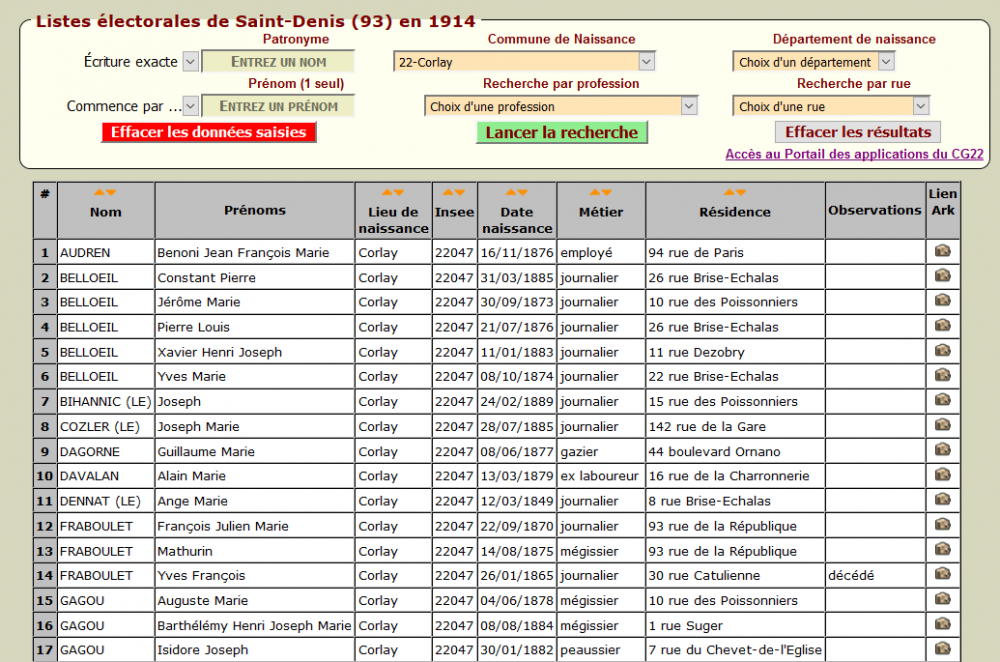
Task: Open the Écriture exacte match-type dropdown
Action: point(190,62)
